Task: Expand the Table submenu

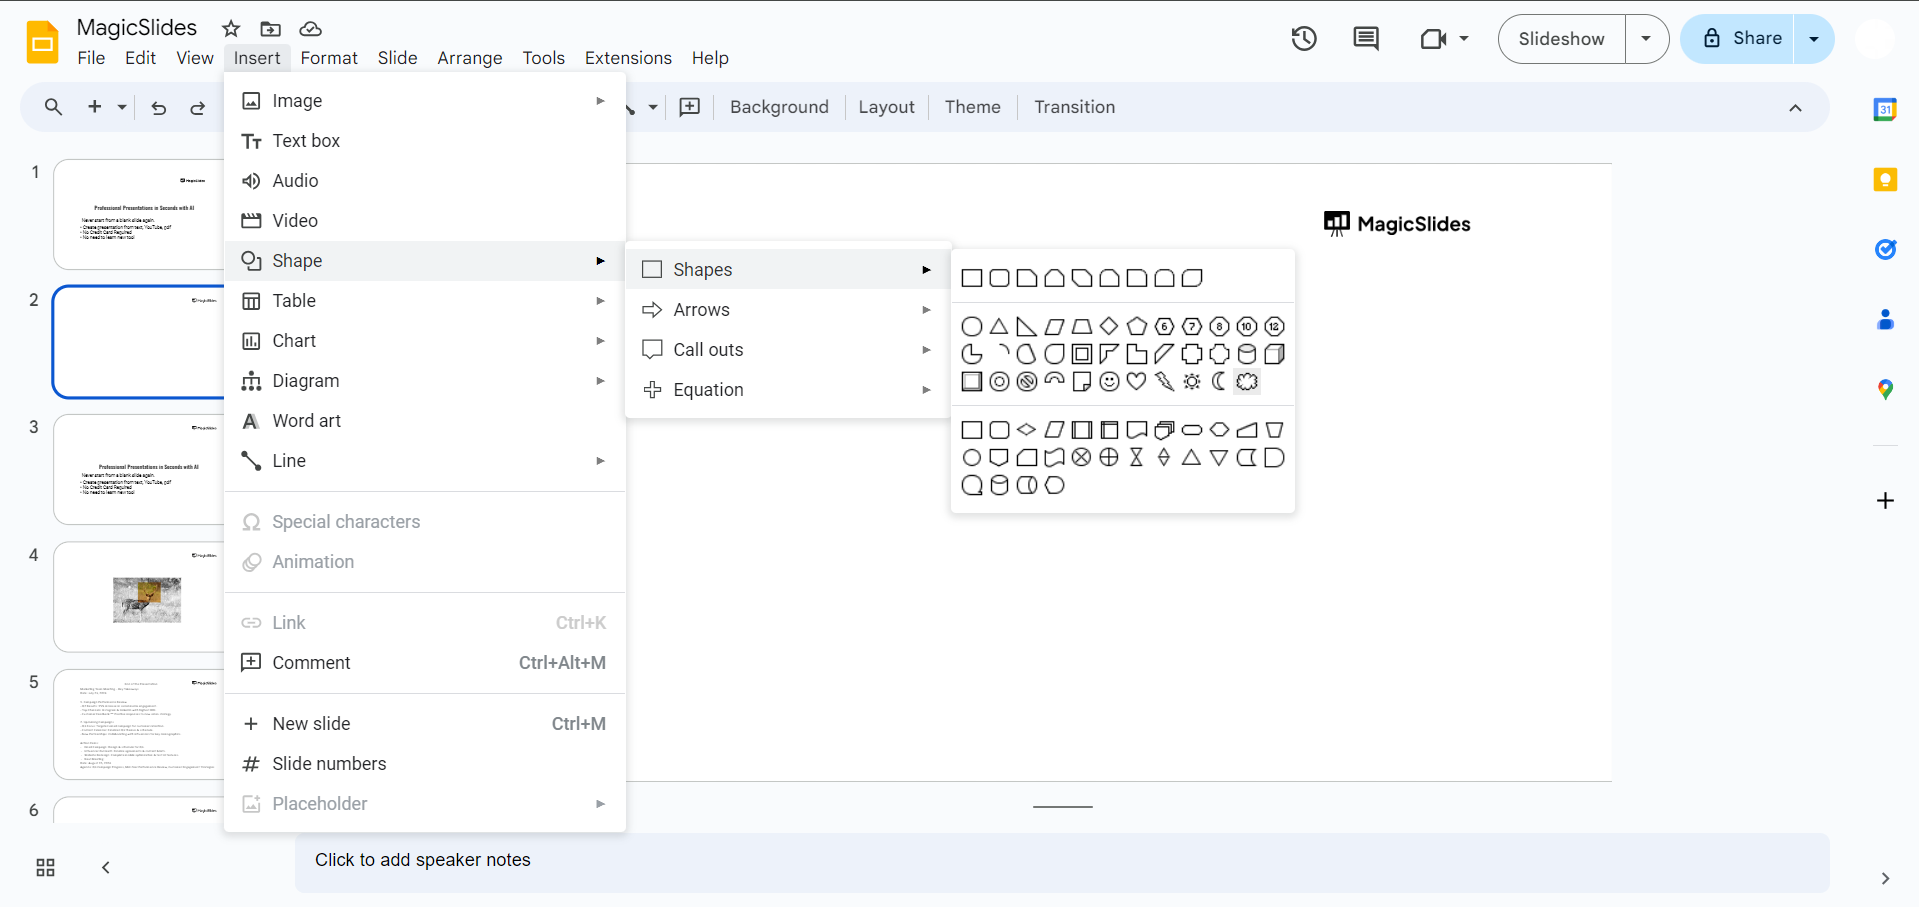Action: [425, 301]
